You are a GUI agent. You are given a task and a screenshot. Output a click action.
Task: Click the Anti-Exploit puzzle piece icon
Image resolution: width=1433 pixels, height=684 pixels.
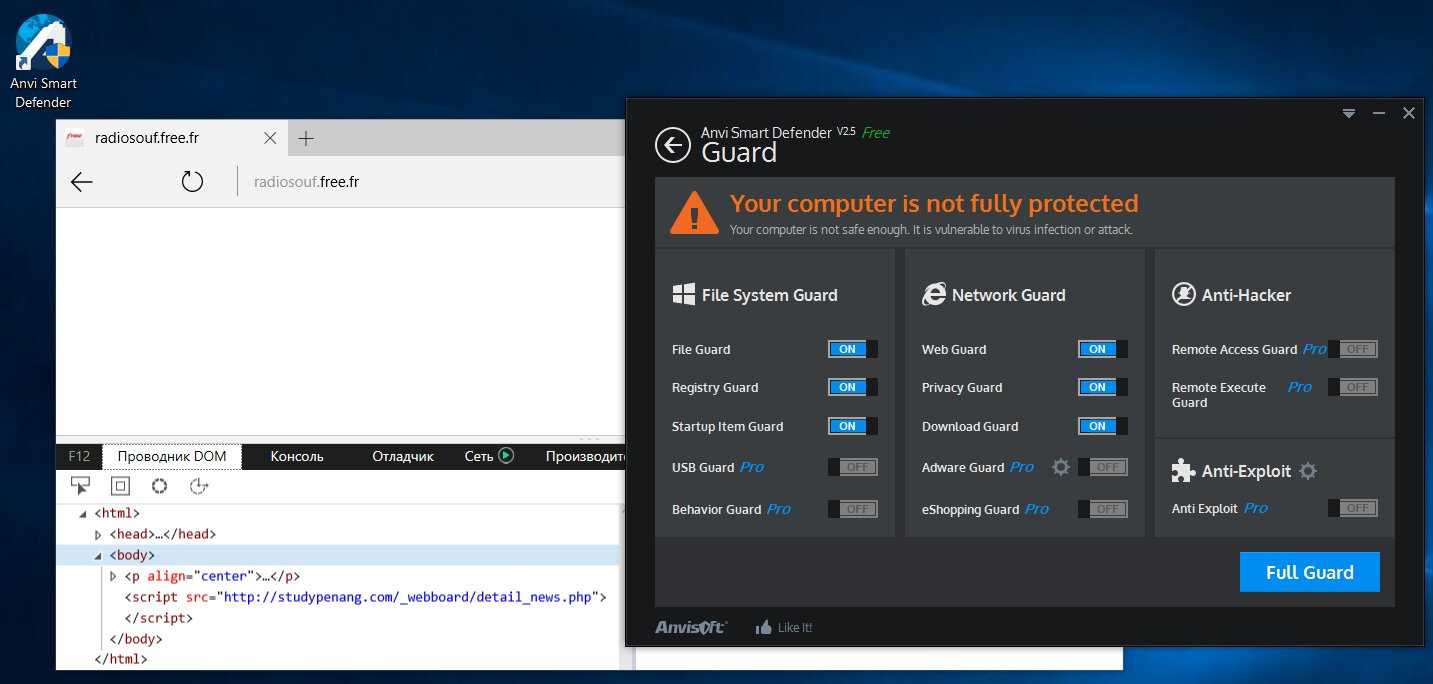[1184, 471]
